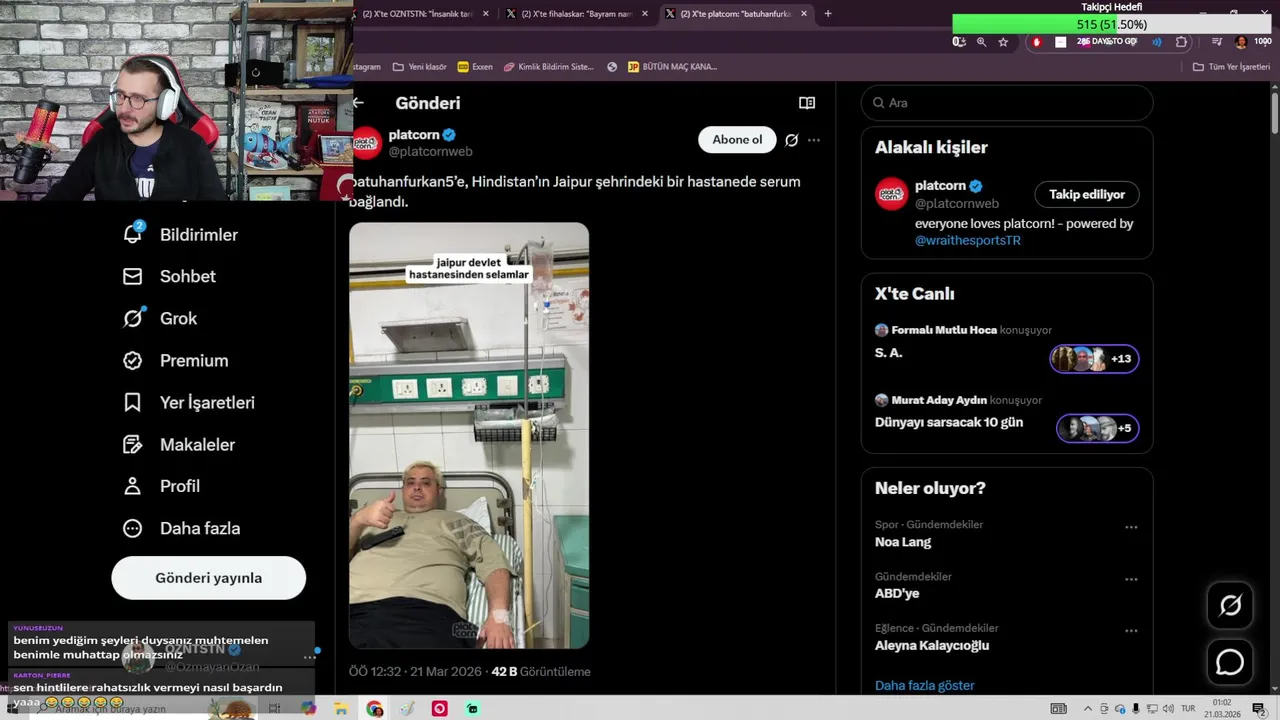Image resolution: width=1280 pixels, height=720 pixels.
Task: Open trending topic Noa Lang
Action: [x=903, y=542]
